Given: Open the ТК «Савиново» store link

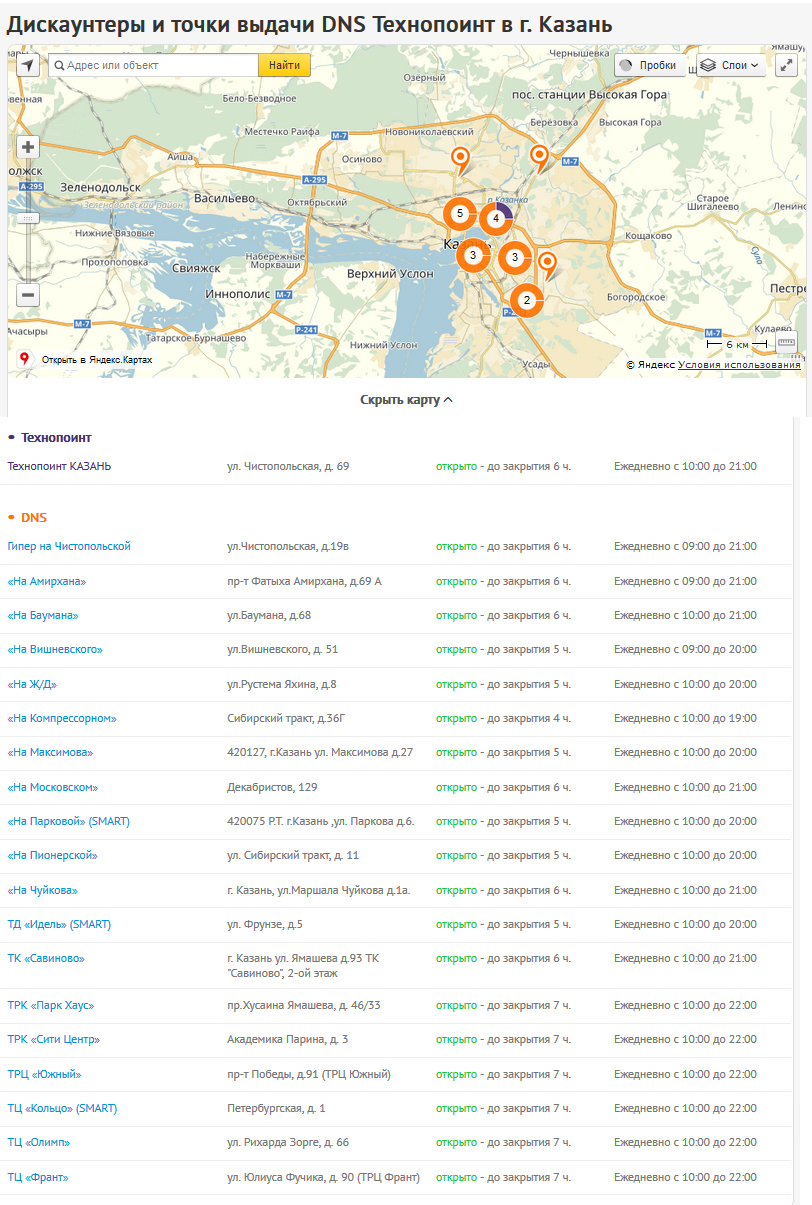Looking at the screenshot, I should 46,958.
